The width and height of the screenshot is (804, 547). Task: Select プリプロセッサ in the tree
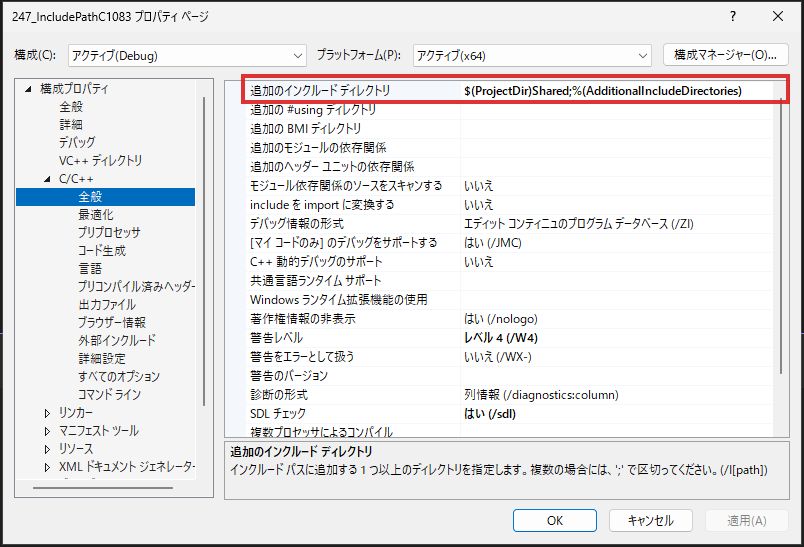tap(109, 232)
